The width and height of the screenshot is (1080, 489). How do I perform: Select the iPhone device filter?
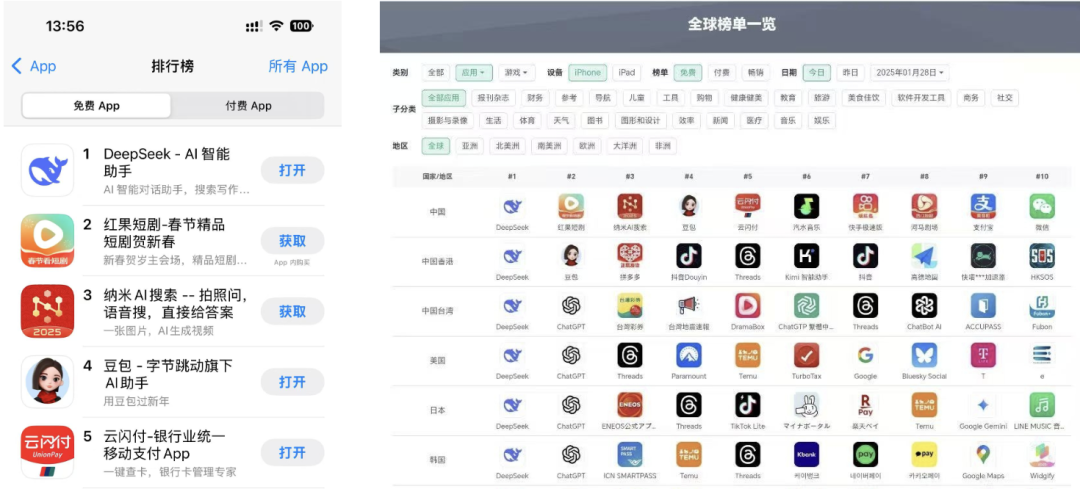click(588, 72)
